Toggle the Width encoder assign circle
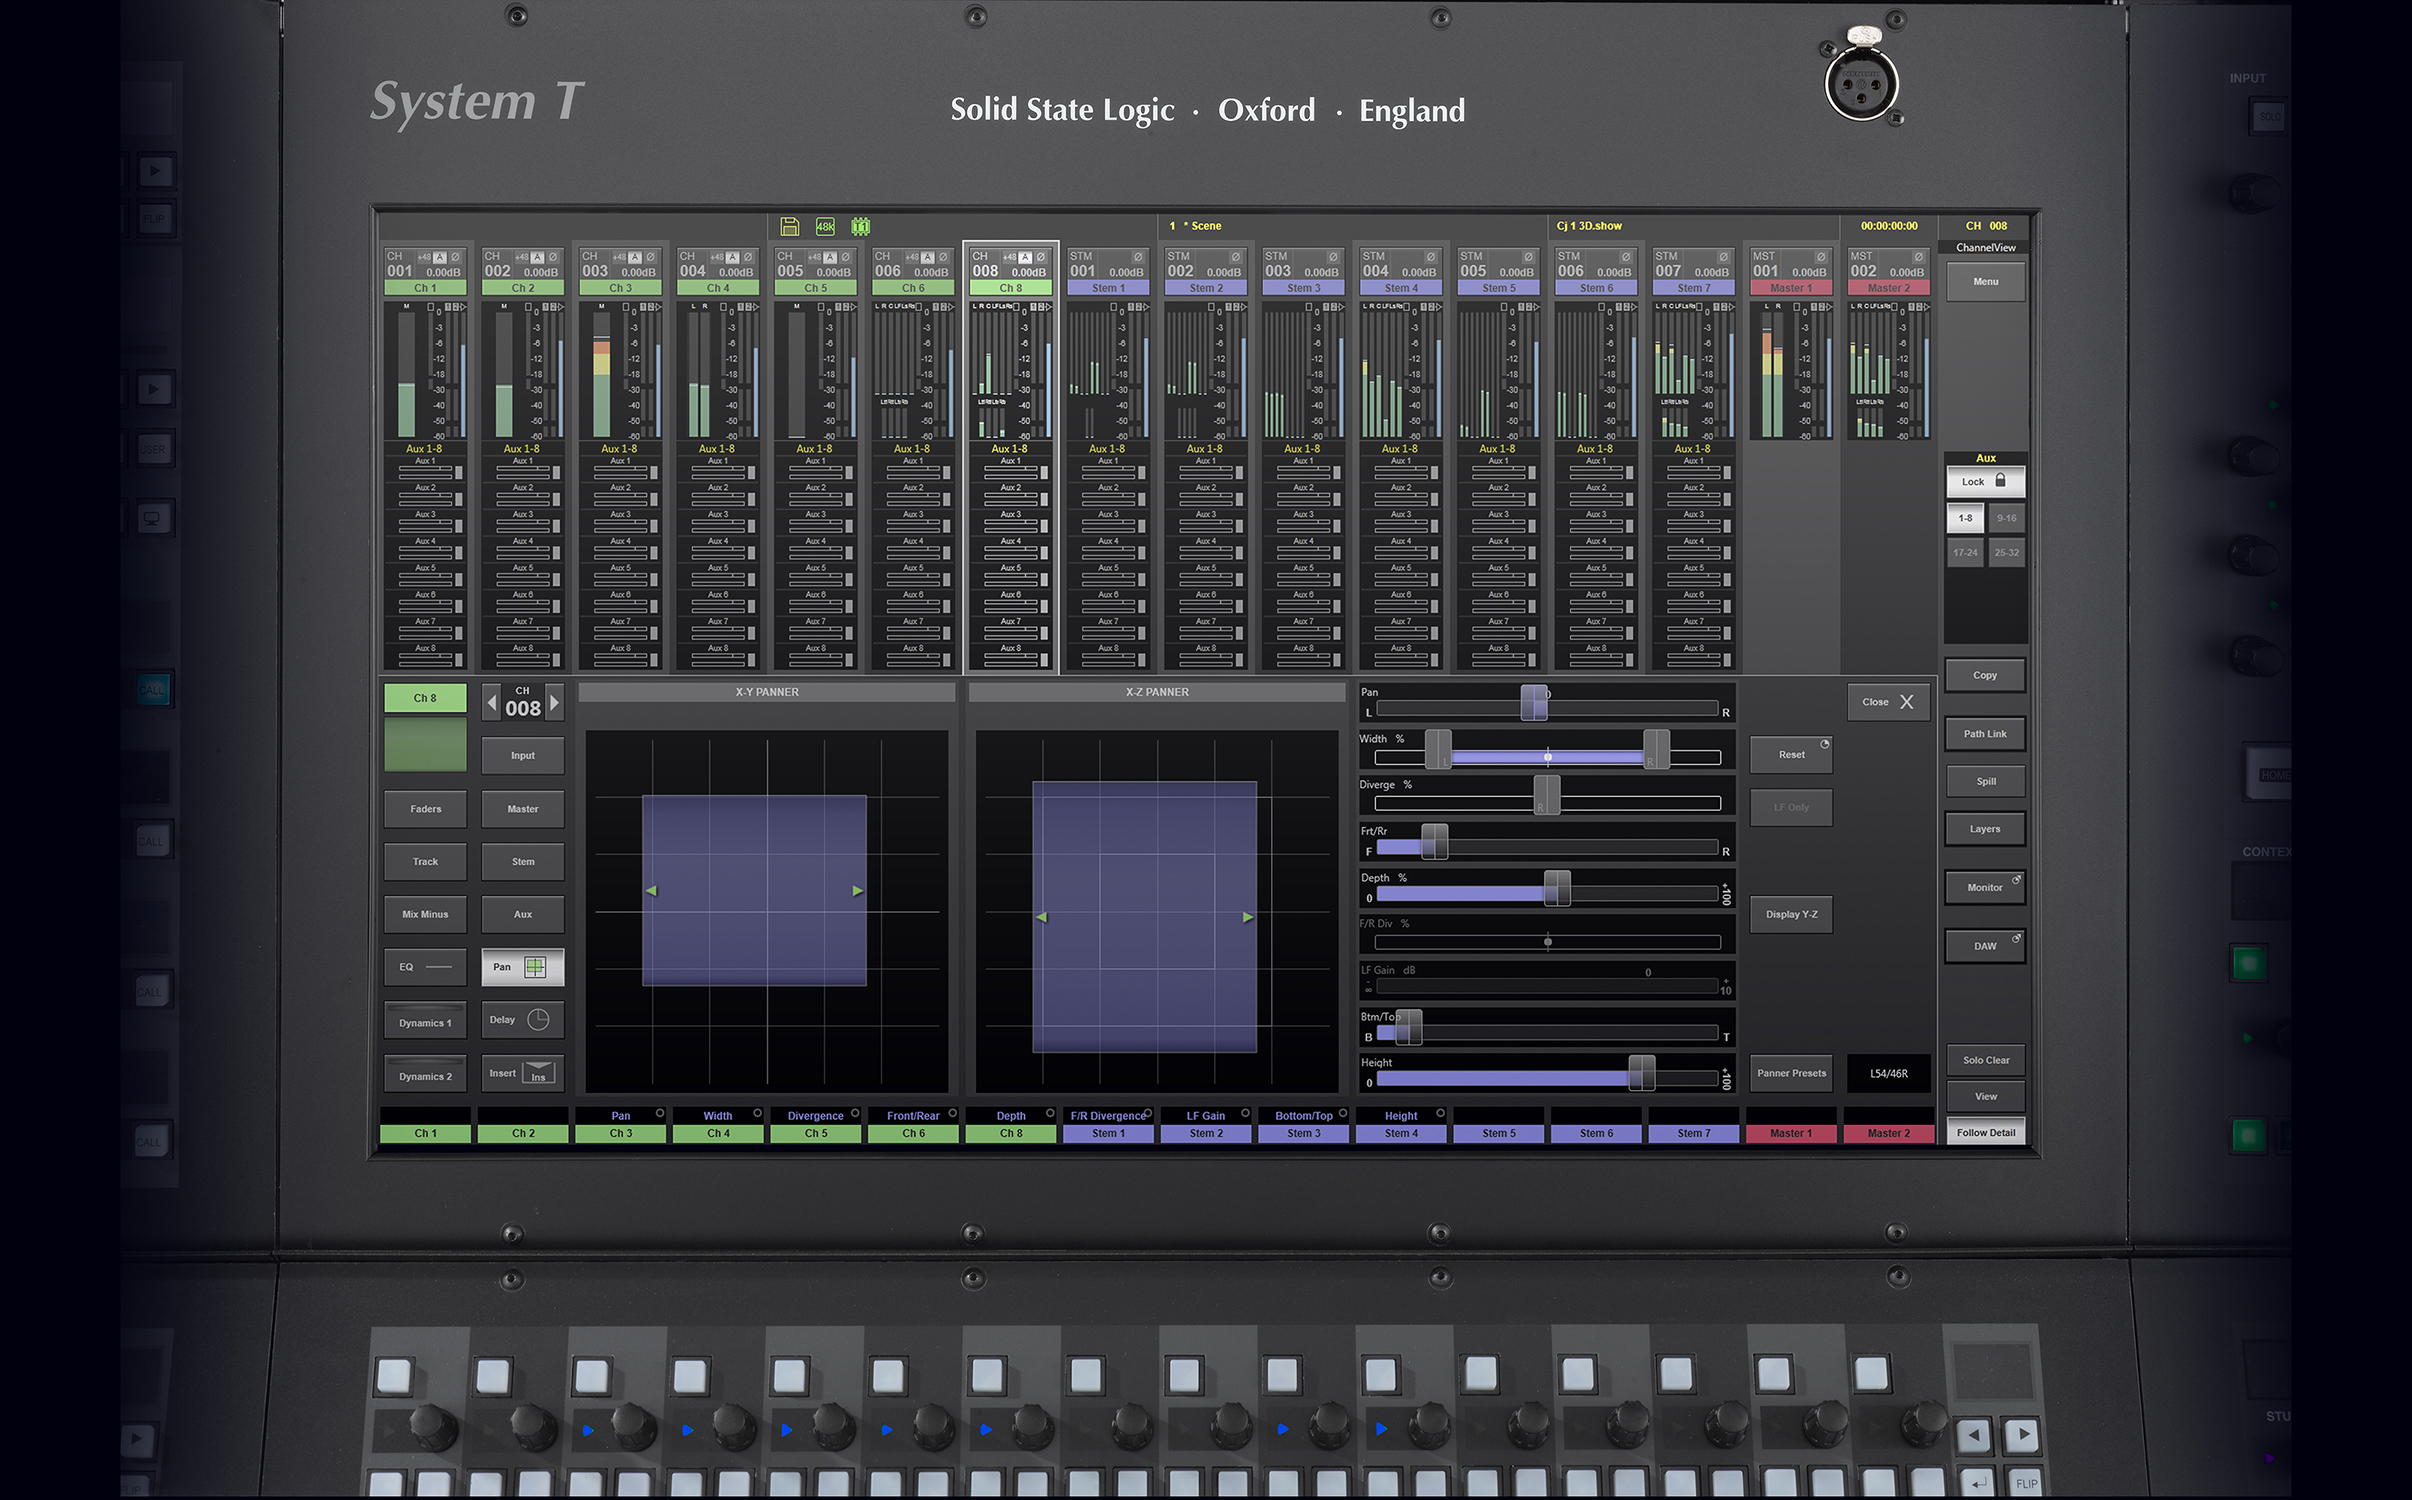This screenshot has height=1500, width=2412. coord(758,1113)
